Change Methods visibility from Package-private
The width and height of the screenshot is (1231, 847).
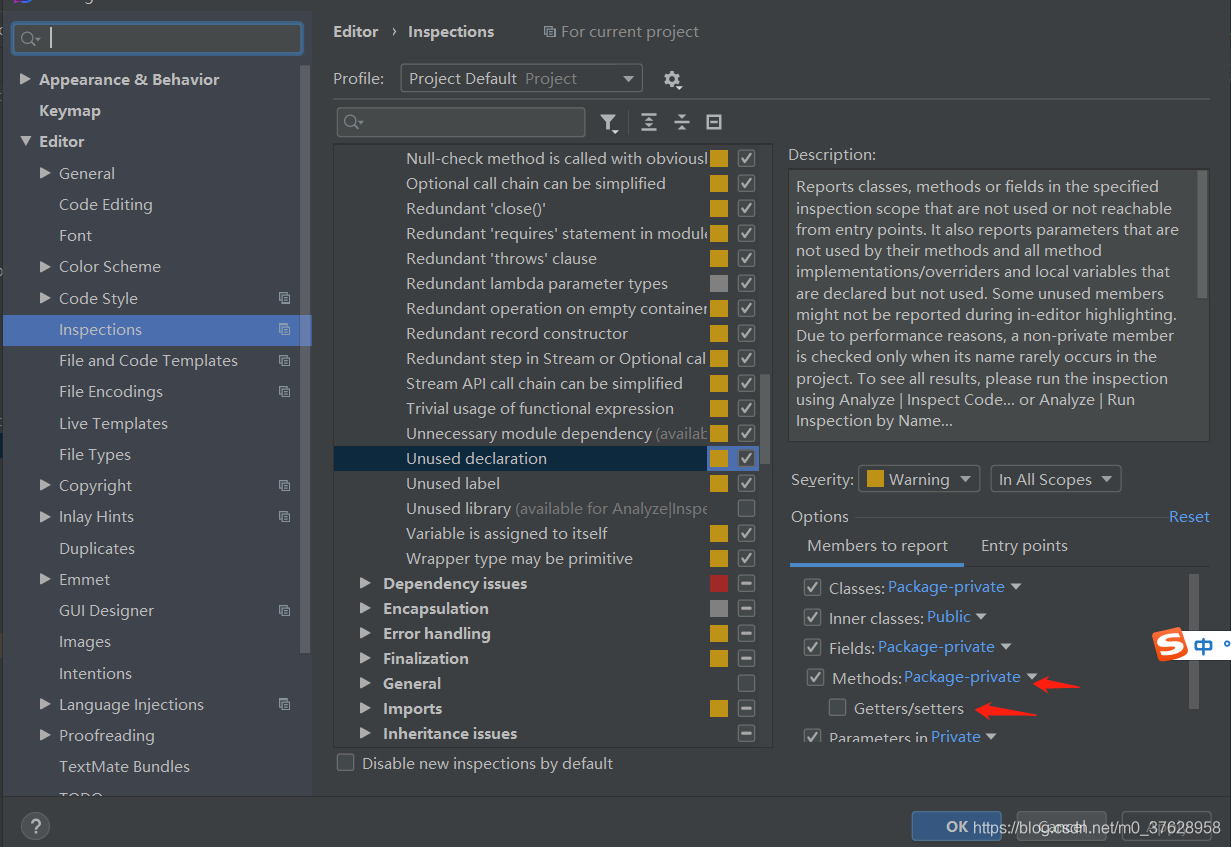[971, 677]
